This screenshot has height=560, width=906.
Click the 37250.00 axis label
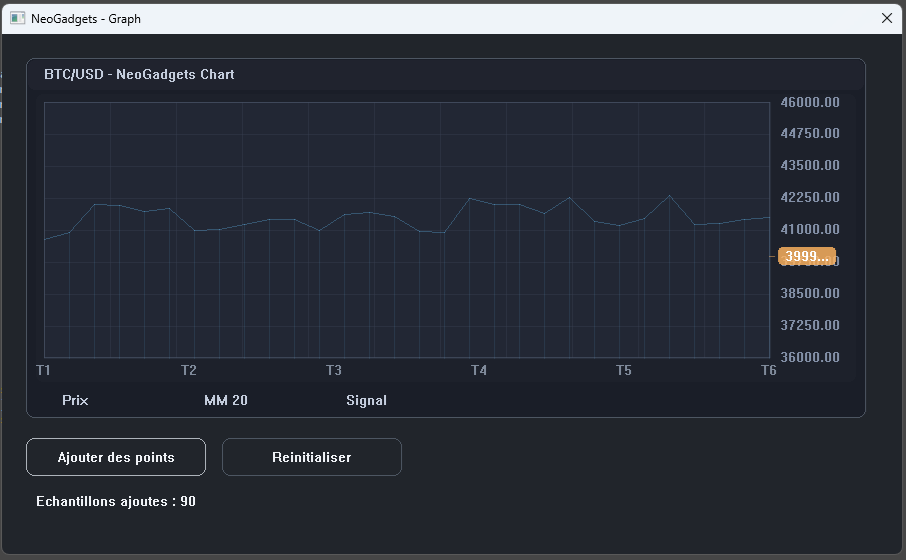[x=810, y=325]
